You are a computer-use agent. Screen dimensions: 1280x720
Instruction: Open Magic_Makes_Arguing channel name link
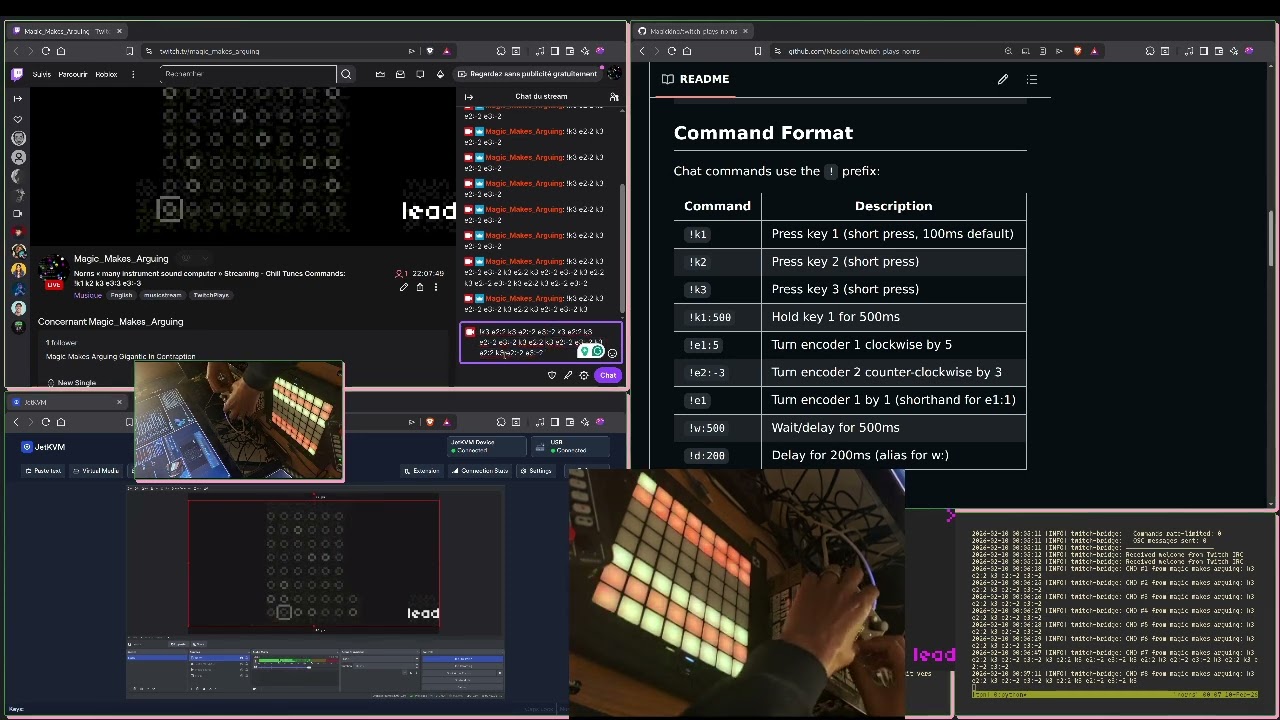click(121, 259)
